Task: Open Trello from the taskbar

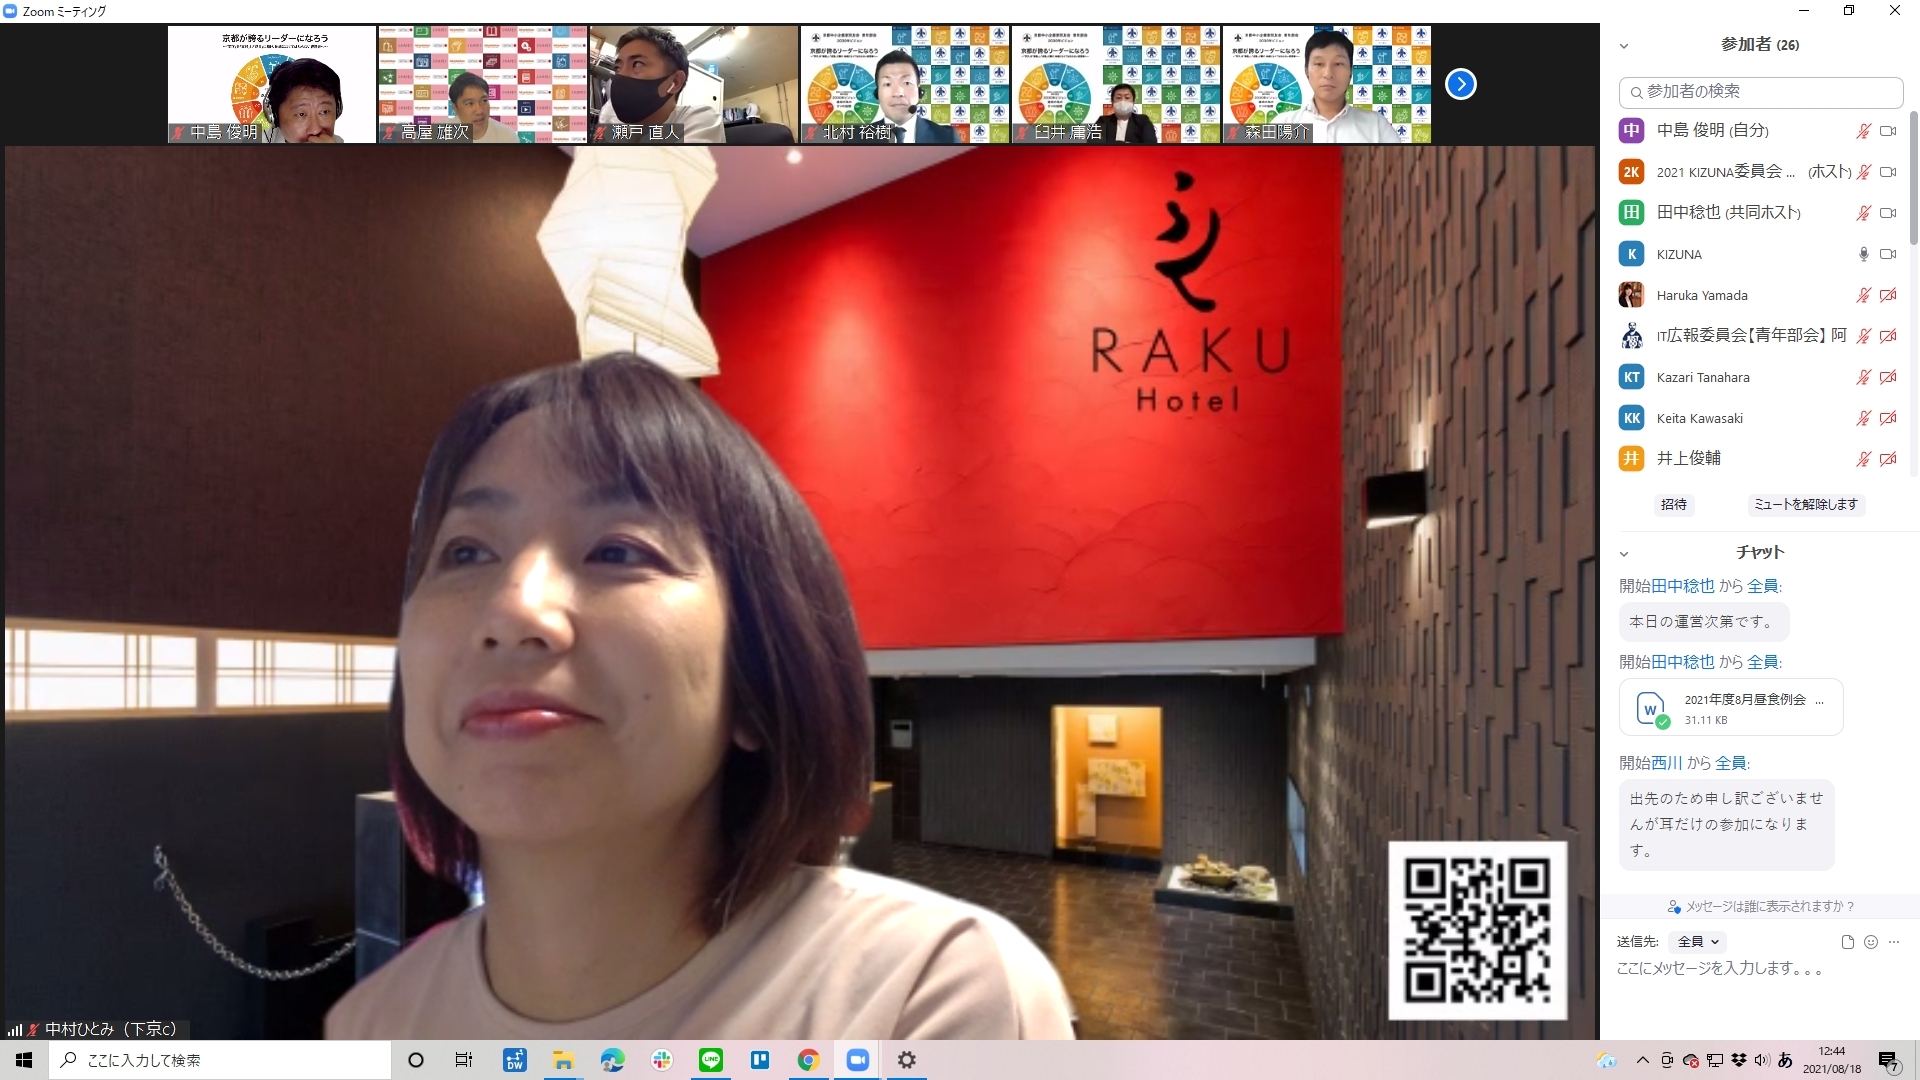Action: (x=760, y=1060)
